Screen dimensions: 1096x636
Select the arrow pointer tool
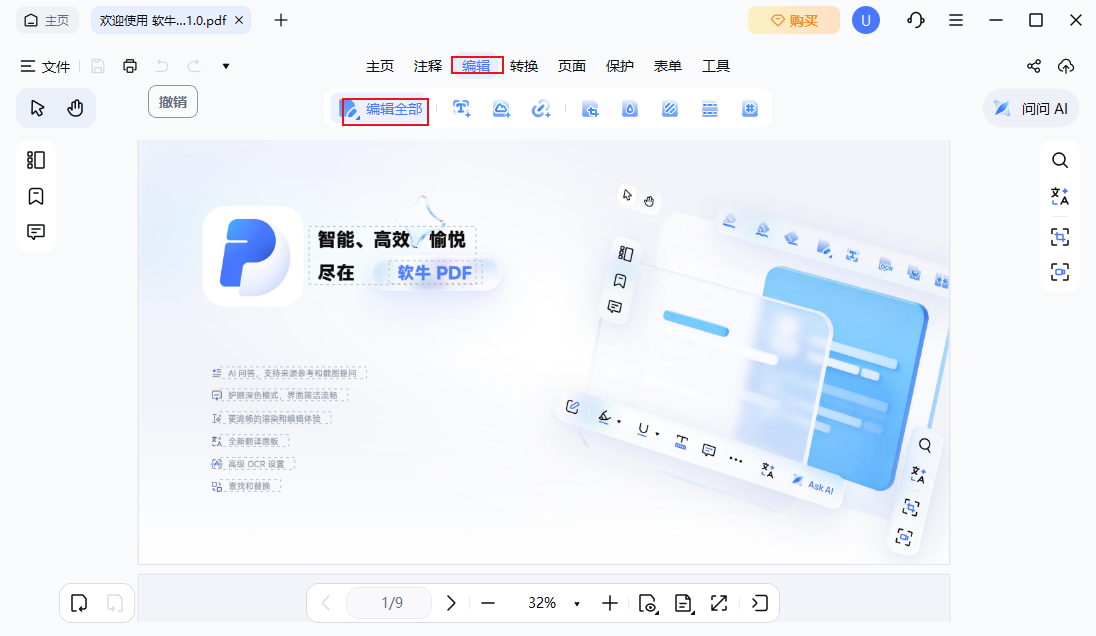tap(37, 108)
